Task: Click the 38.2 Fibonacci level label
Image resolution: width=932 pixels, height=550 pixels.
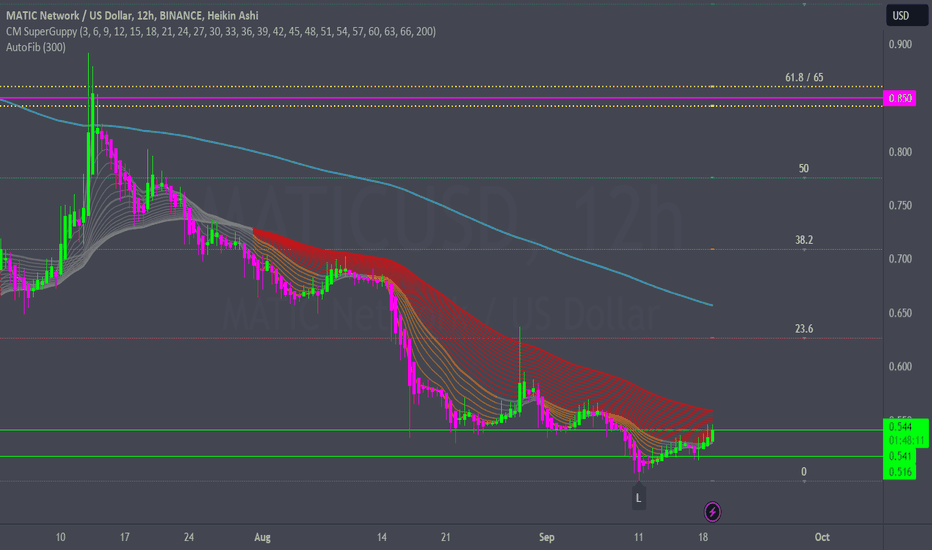Action: coord(804,240)
